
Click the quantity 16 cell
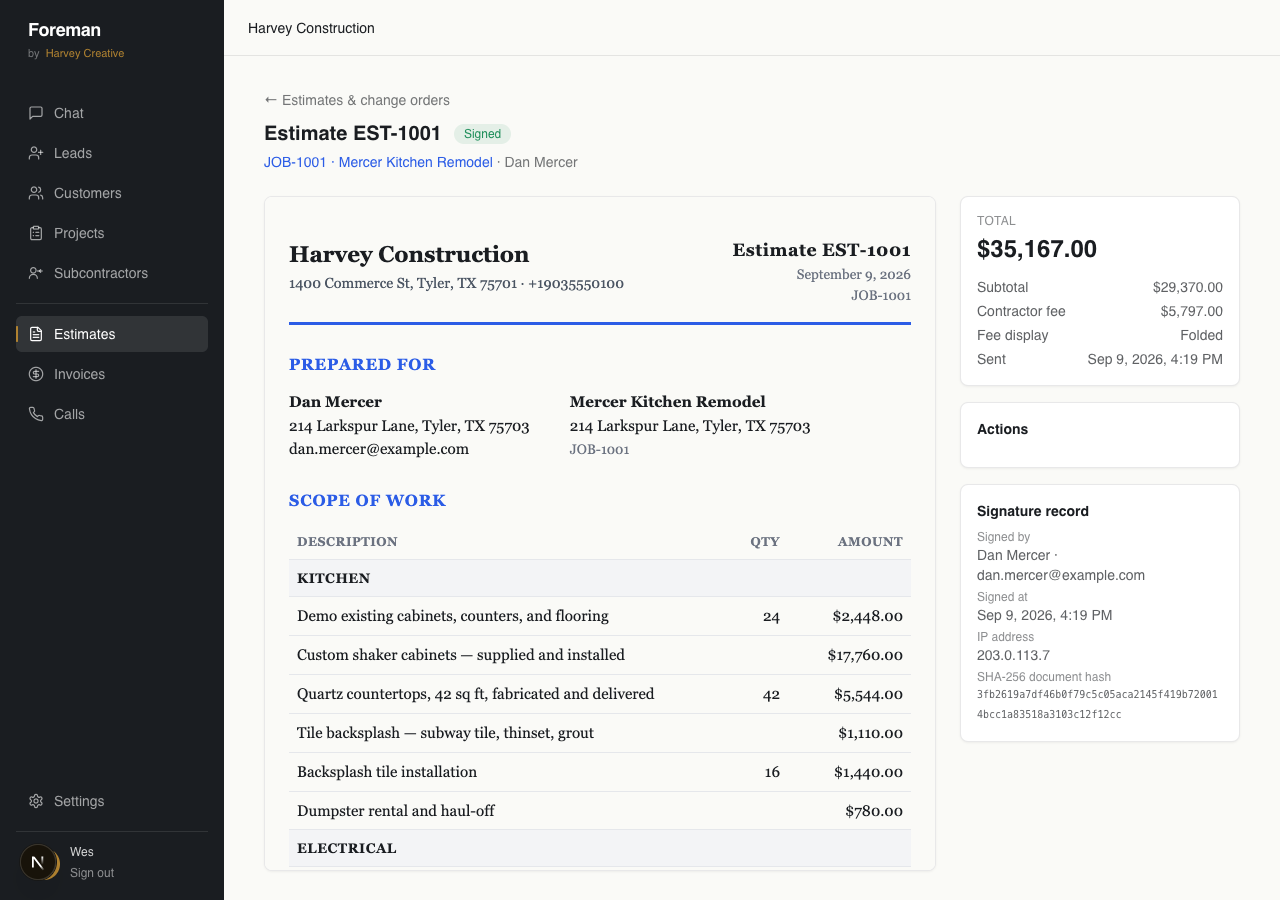coord(771,772)
